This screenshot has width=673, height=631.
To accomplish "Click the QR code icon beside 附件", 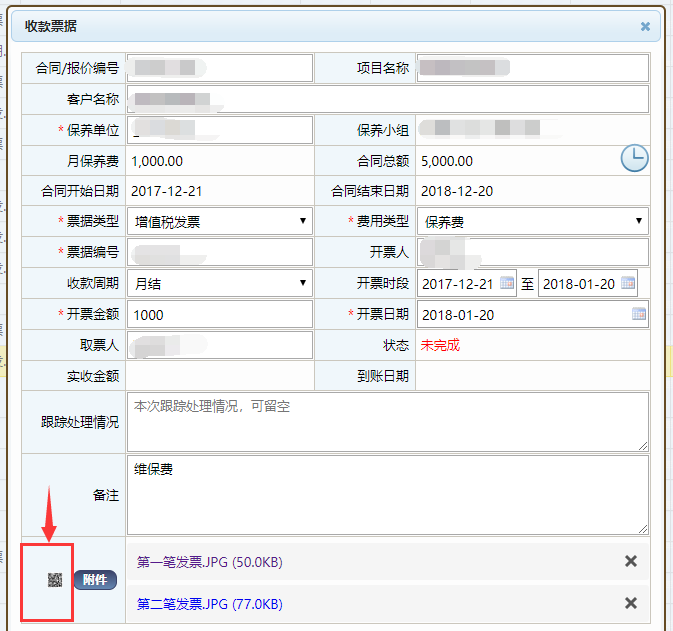I will pyautogui.click(x=55, y=580).
